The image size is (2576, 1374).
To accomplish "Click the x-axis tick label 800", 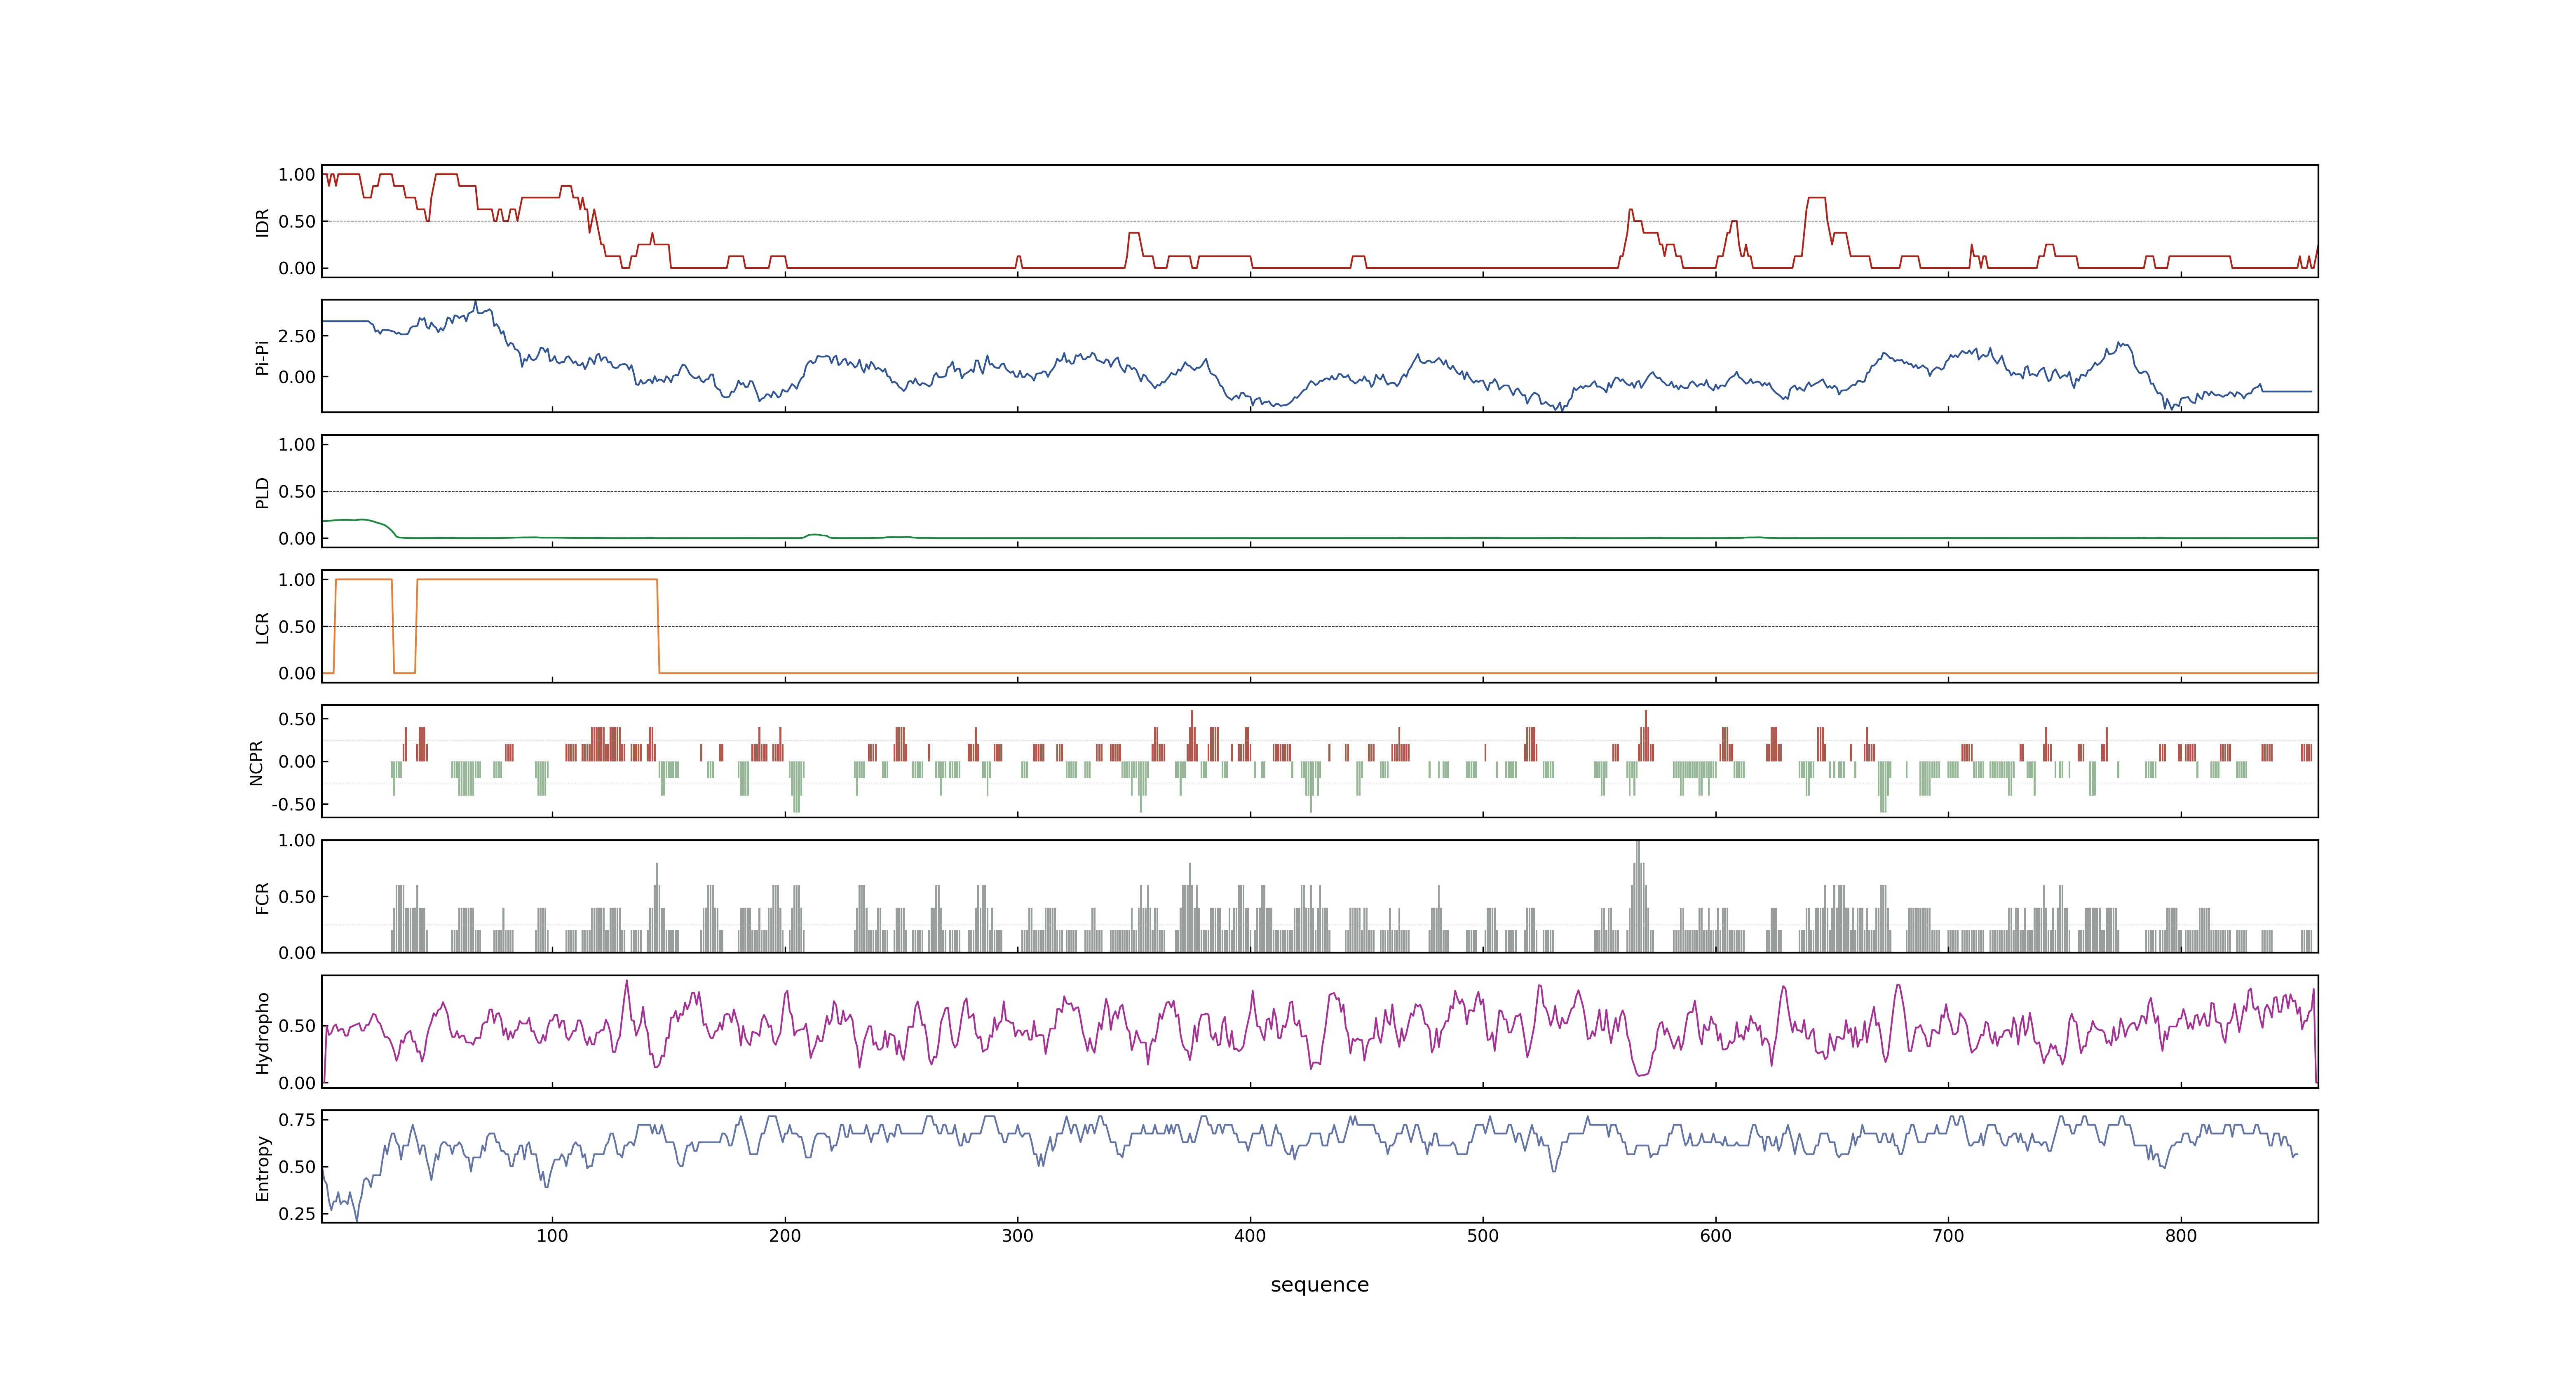I will pyautogui.click(x=2181, y=1236).
